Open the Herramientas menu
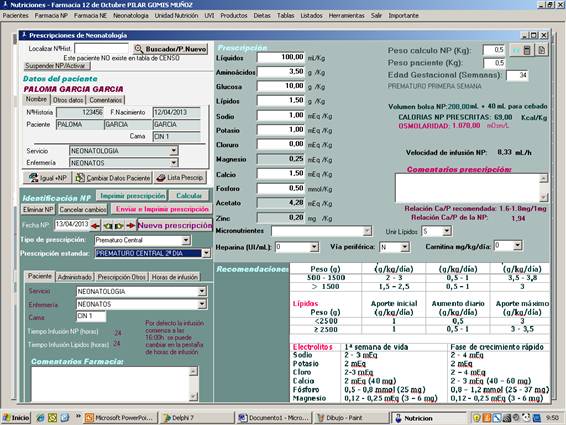 (347, 16)
